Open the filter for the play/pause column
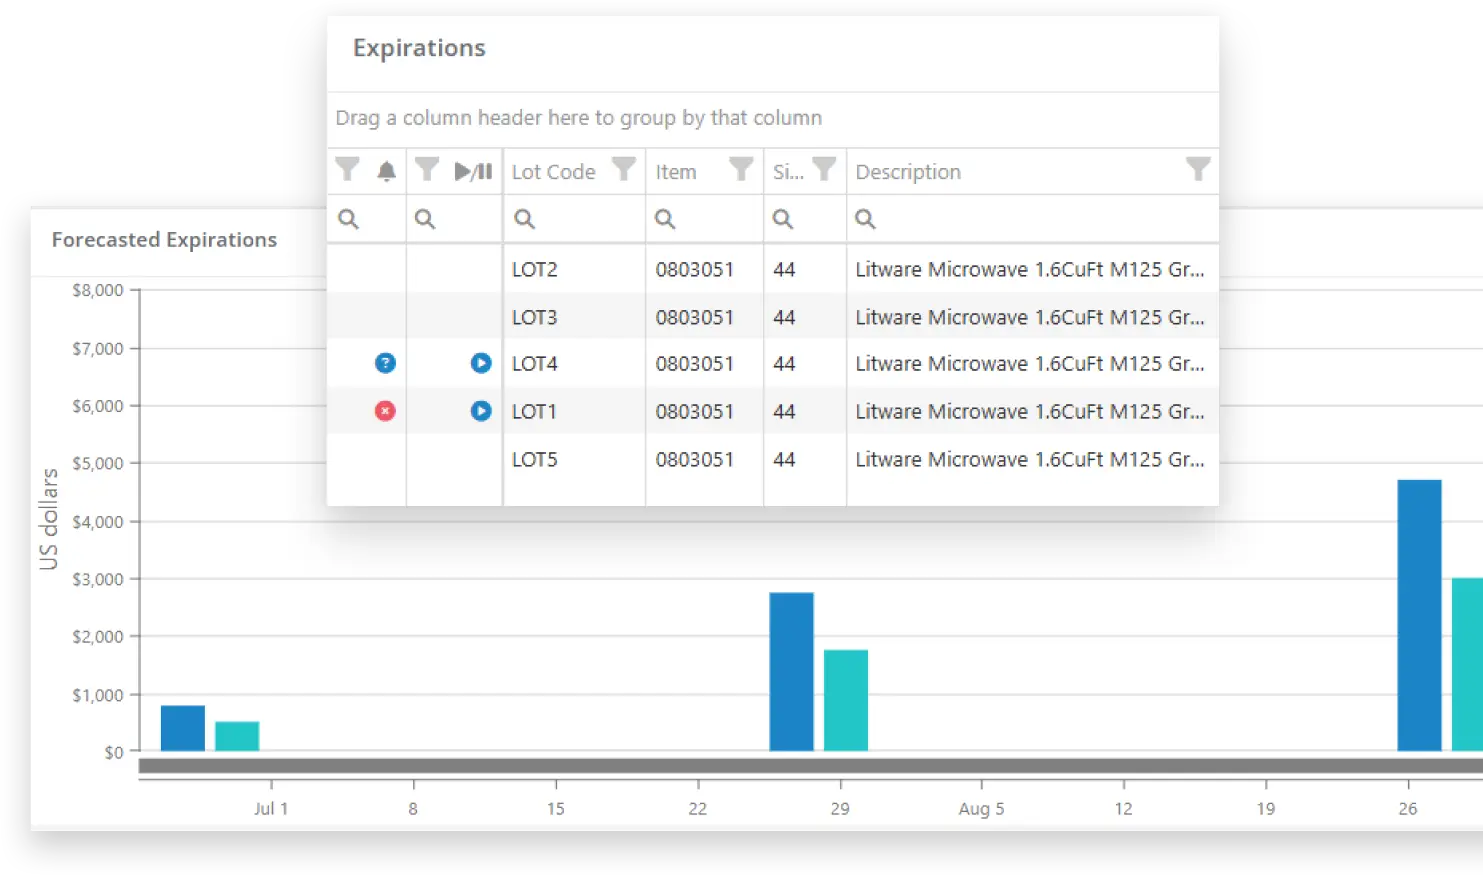 click(427, 170)
